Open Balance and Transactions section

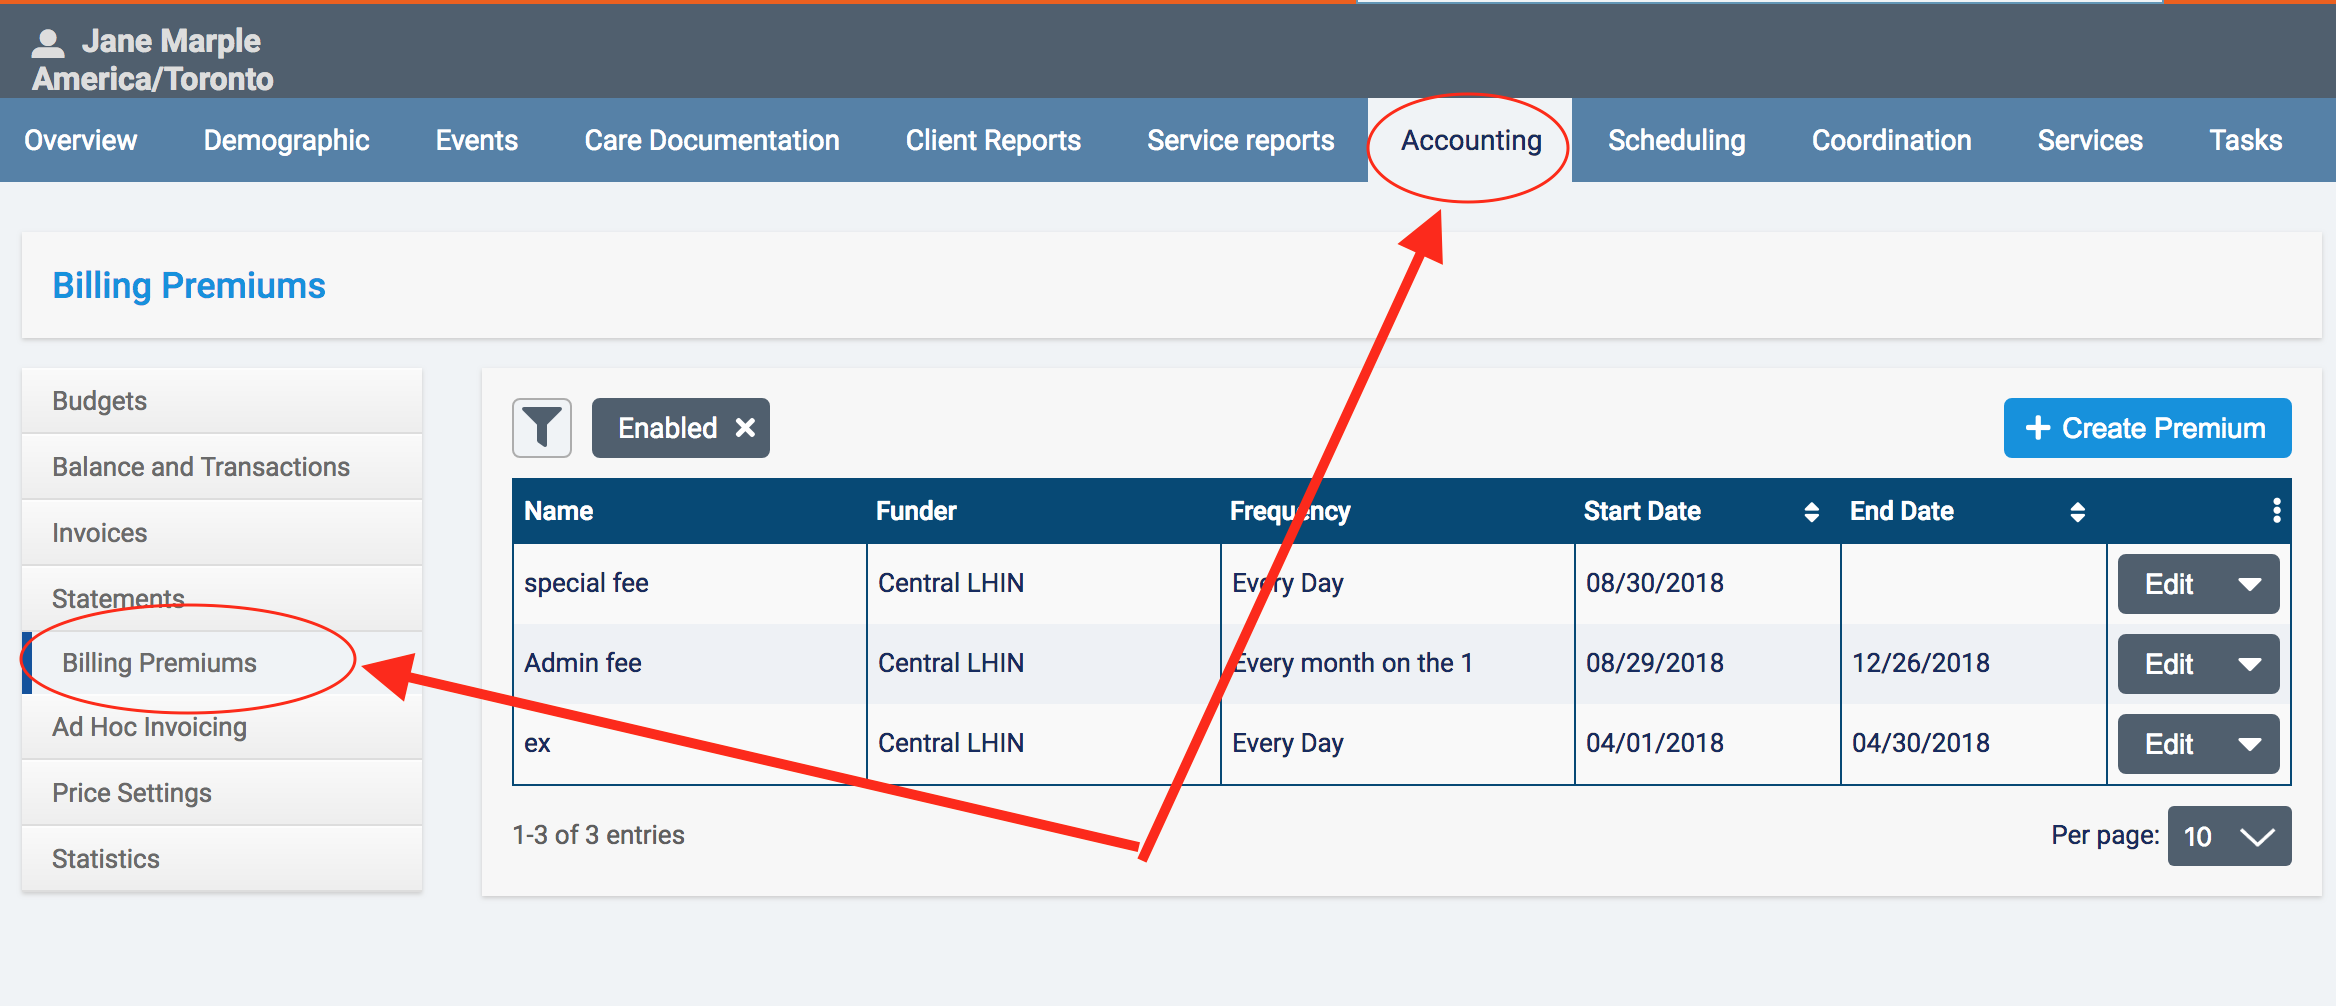(x=201, y=467)
